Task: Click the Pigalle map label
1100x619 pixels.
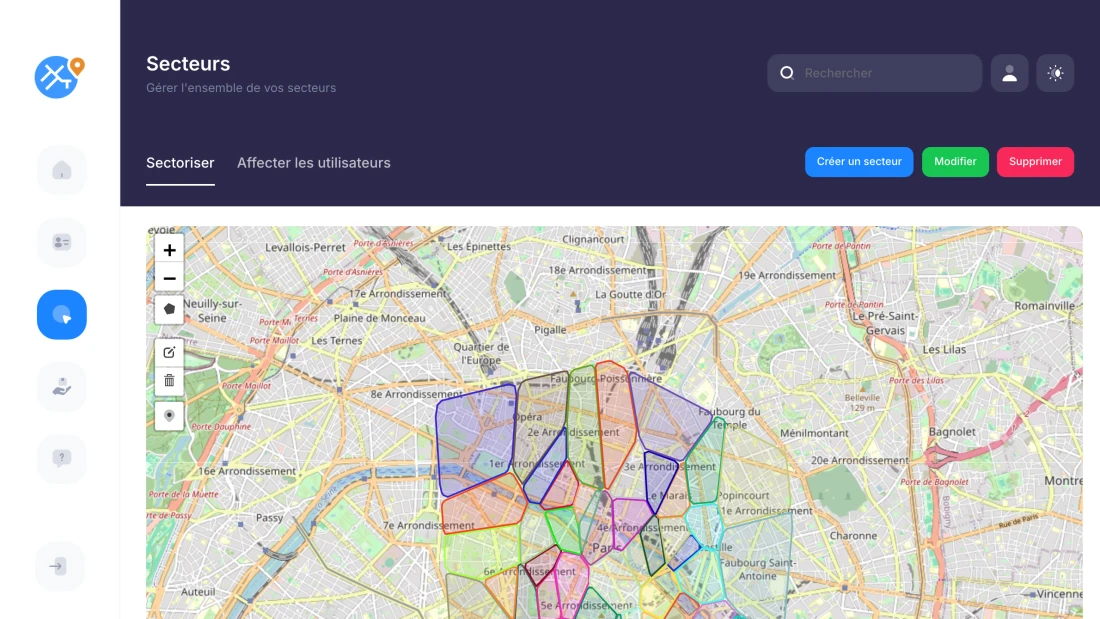Action: point(550,330)
